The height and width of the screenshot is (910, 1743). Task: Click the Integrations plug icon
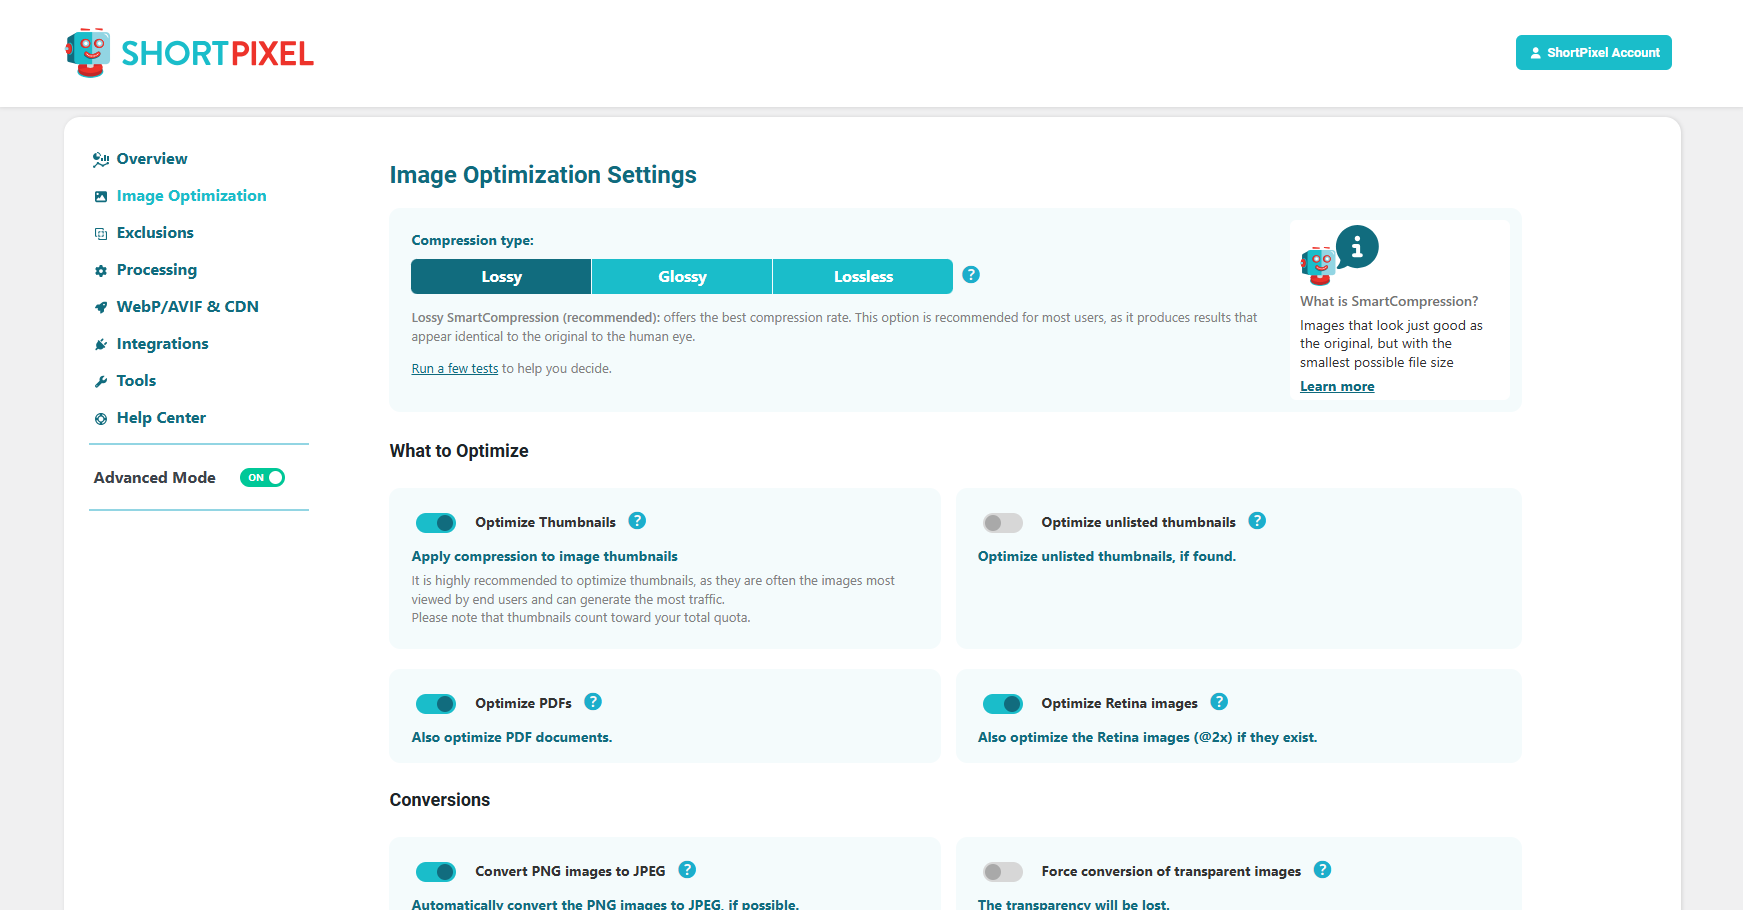click(101, 345)
